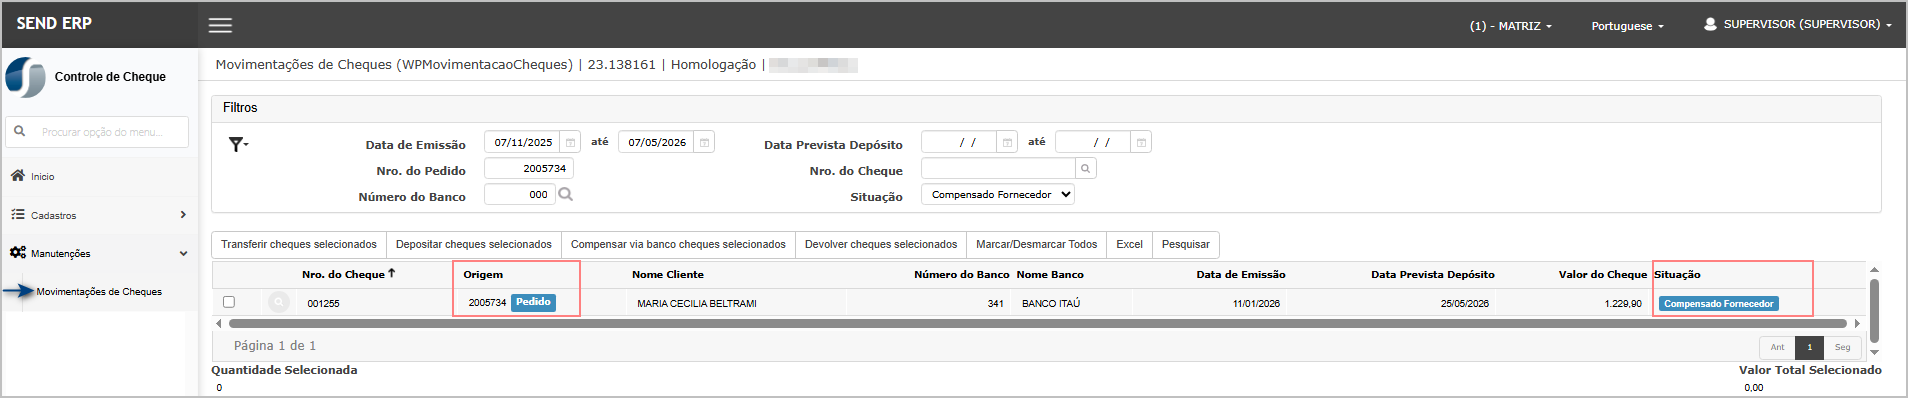The image size is (1908, 398).
Task: Open the Situação dropdown
Action: (998, 195)
